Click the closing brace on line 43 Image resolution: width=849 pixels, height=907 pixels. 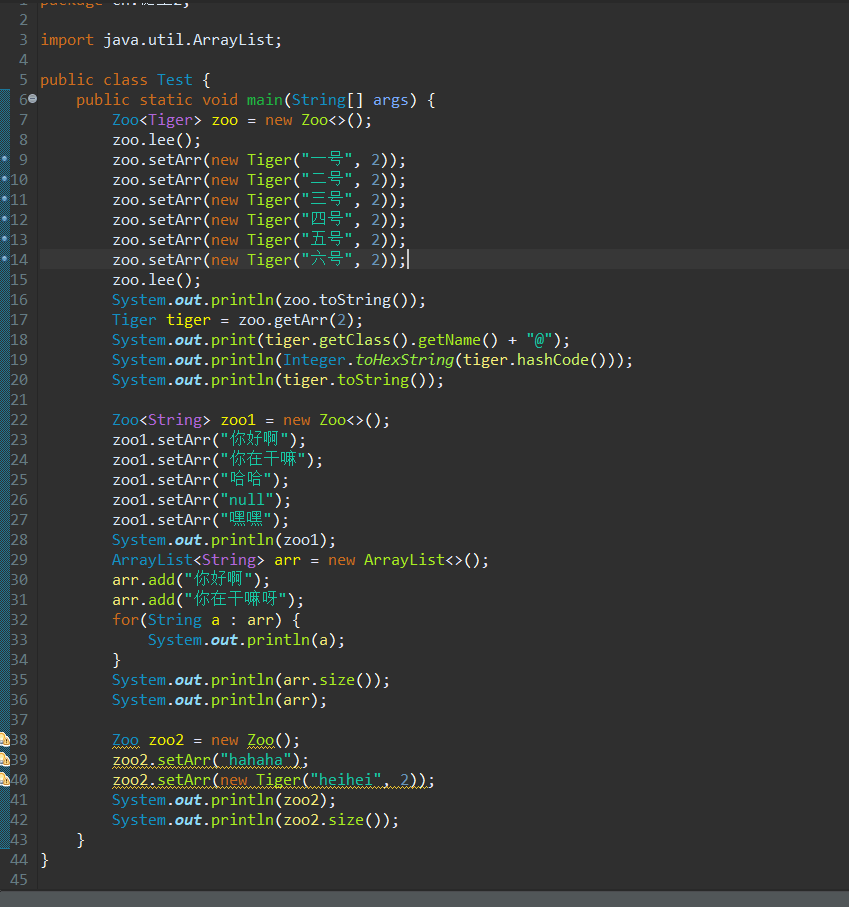pos(80,840)
